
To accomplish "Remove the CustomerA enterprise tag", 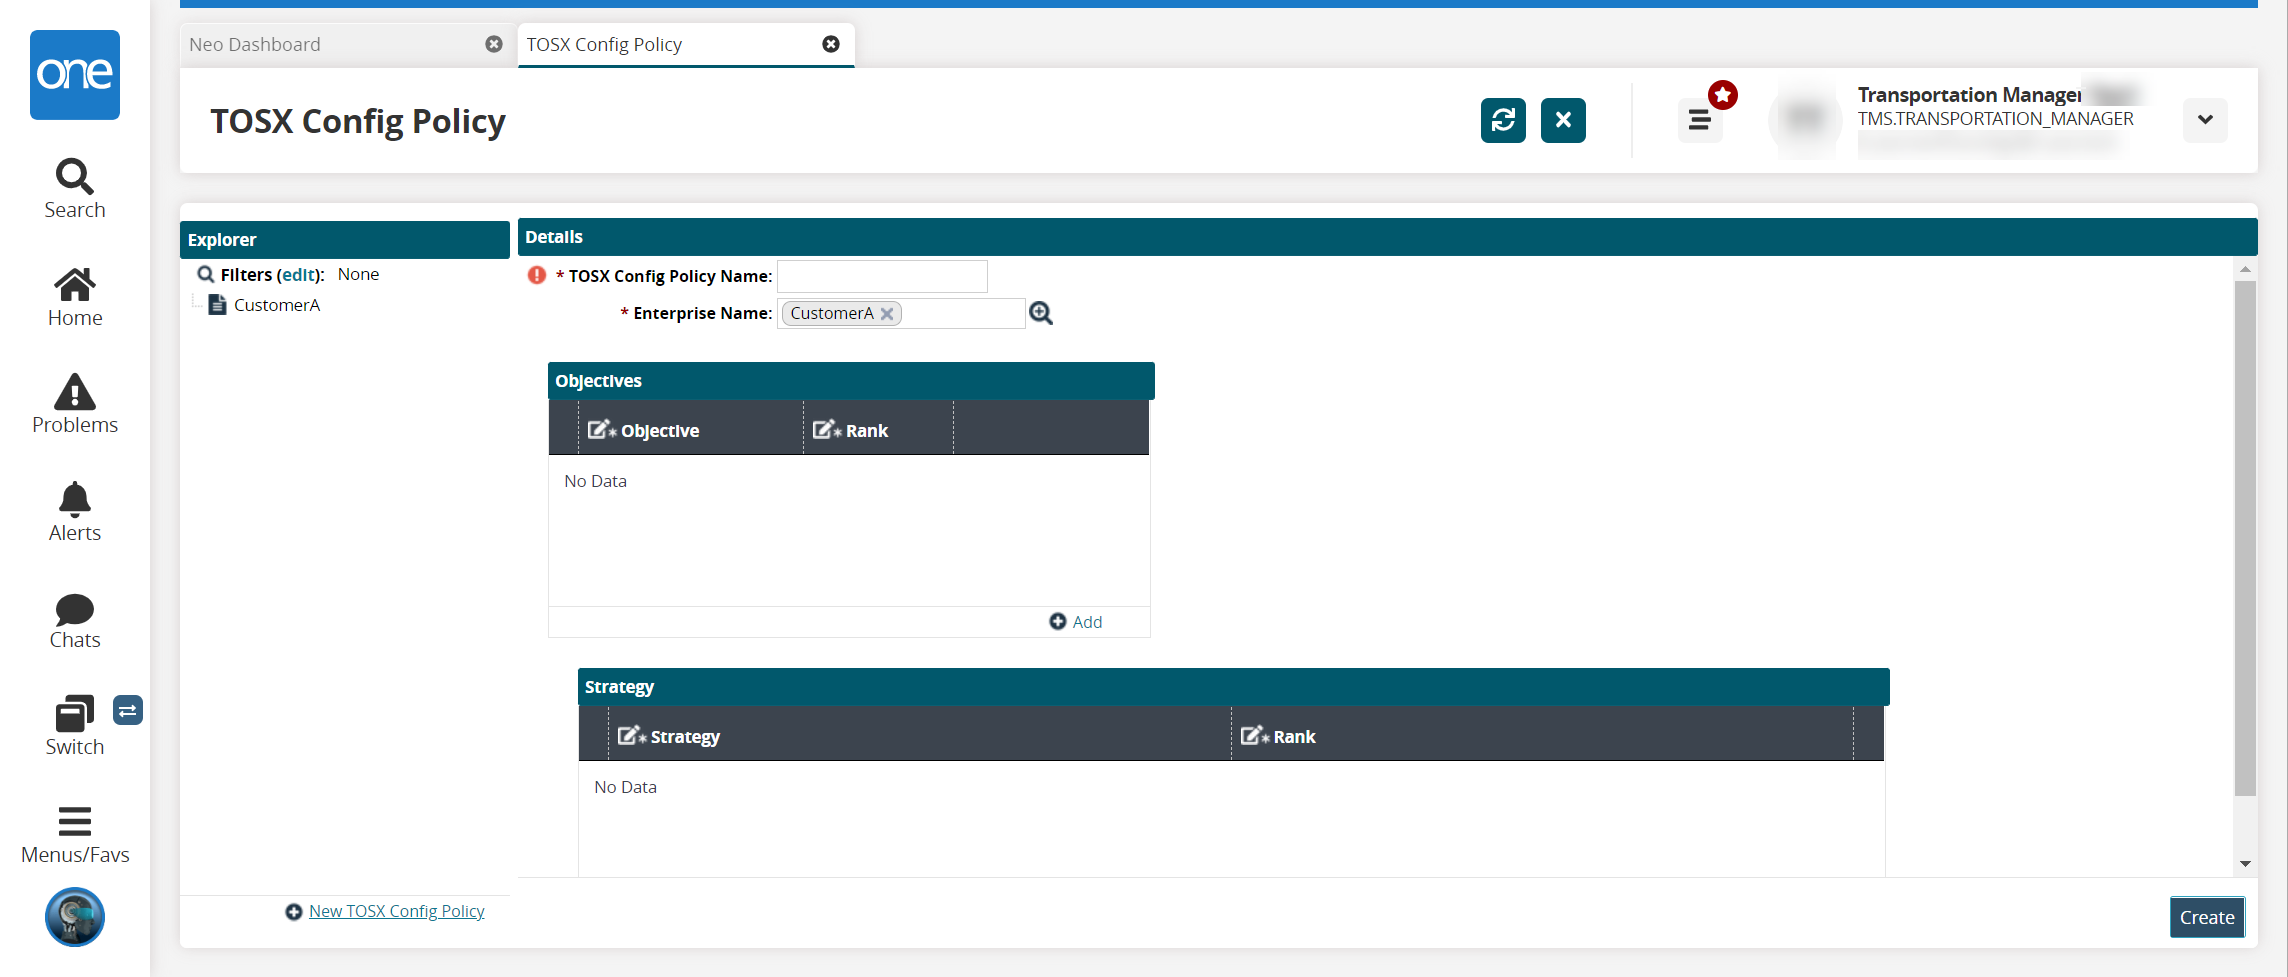I will click(x=887, y=314).
